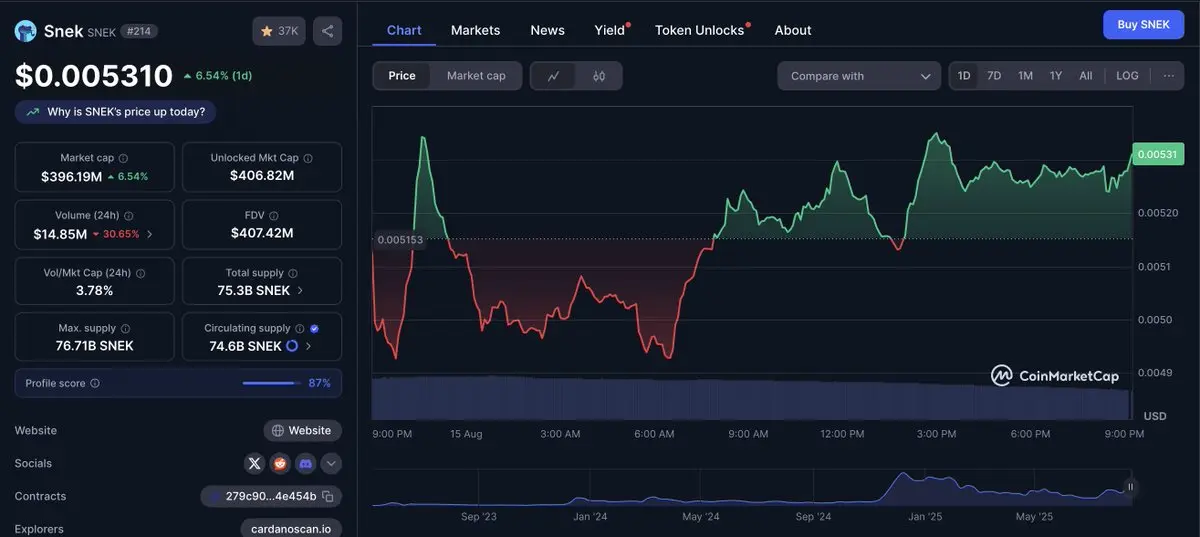Screen dimensions: 1200x537
Task: Open the Discord social icon
Action: click(x=305, y=463)
